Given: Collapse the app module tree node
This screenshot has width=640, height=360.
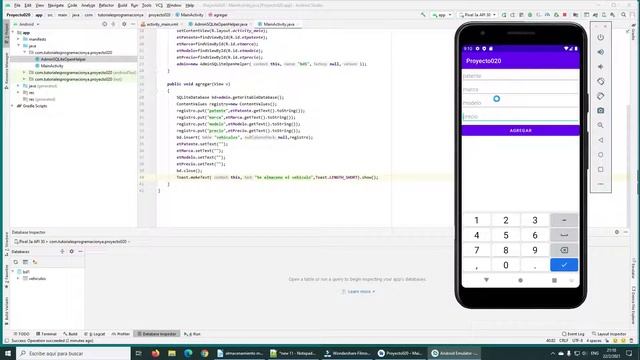Looking at the screenshot, I should pyautogui.click(x=13, y=32).
